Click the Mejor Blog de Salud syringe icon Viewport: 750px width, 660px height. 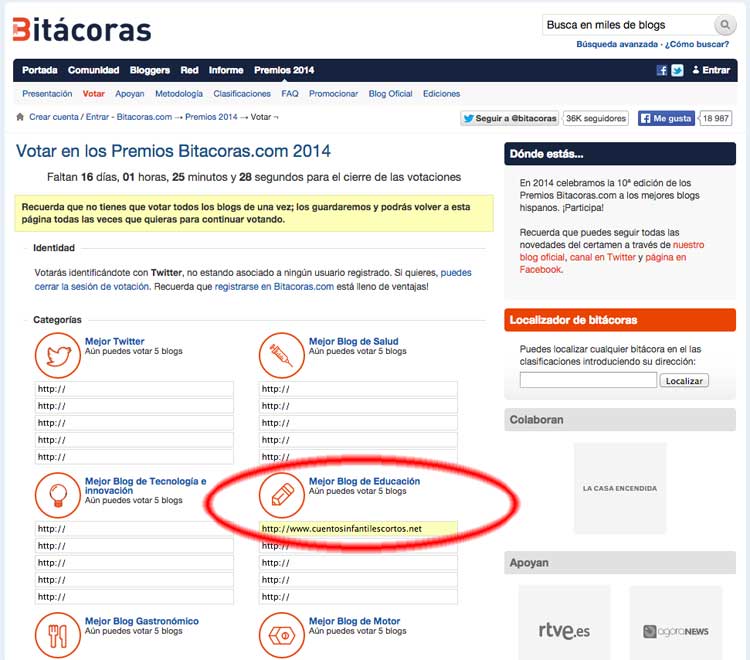tap(281, 355)
